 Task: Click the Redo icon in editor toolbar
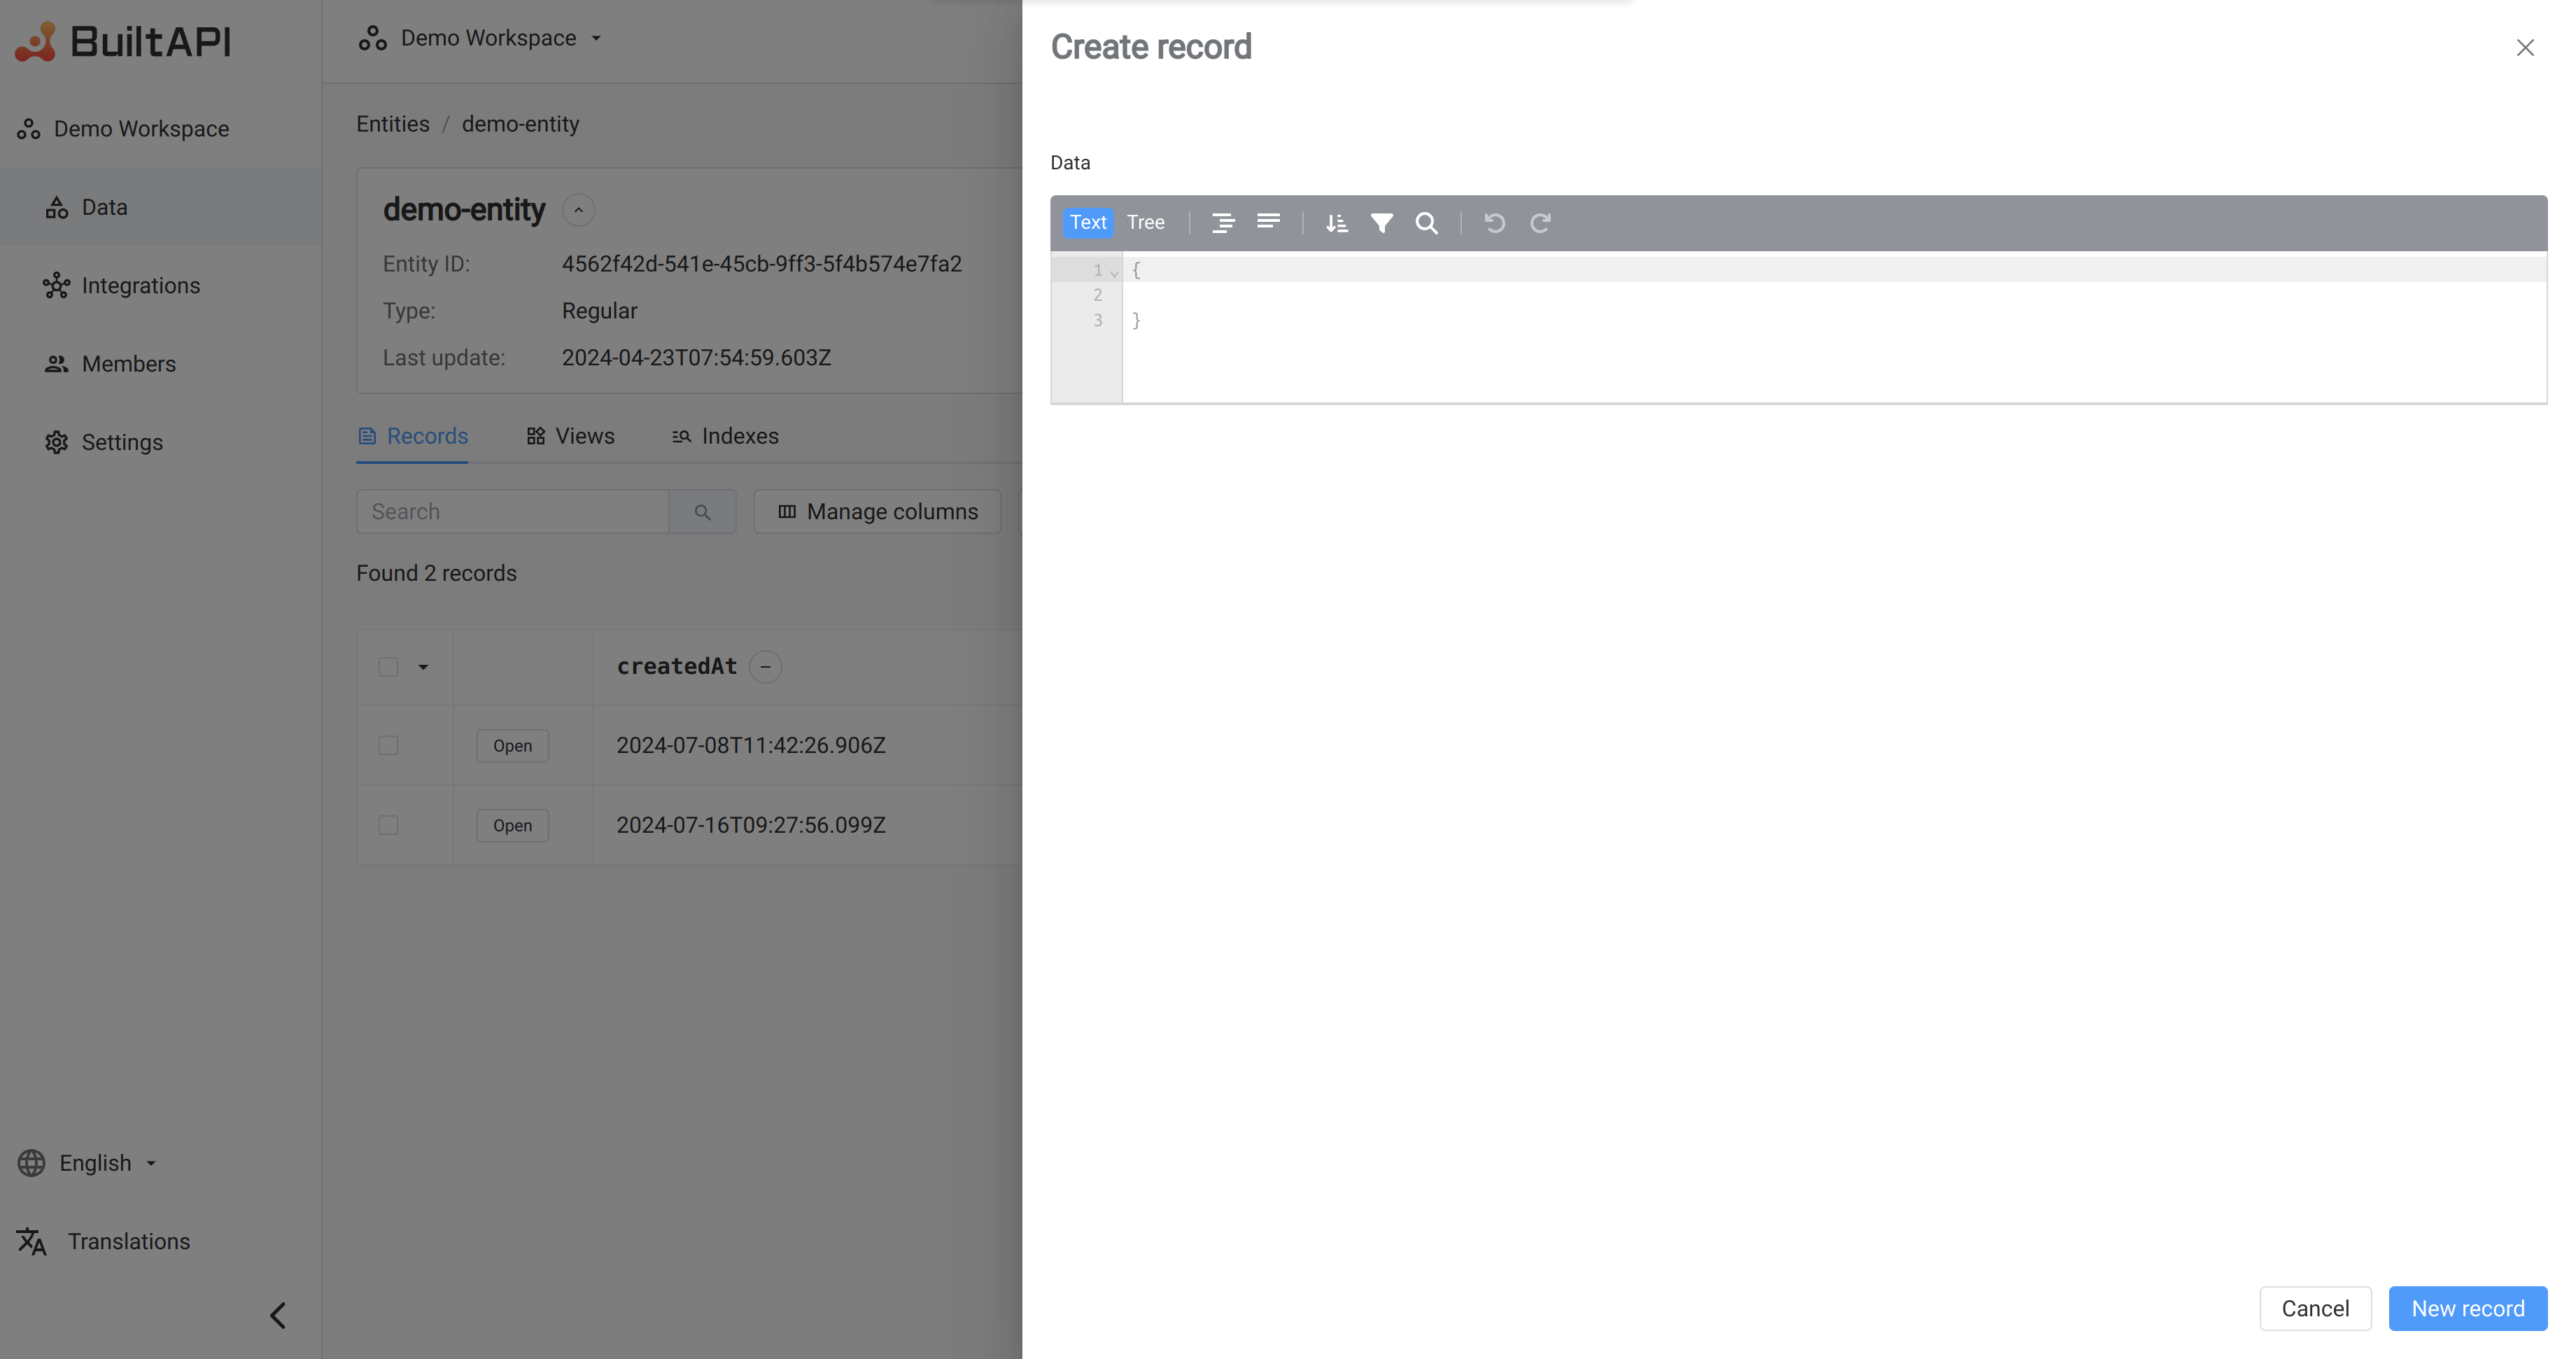[1540, 222]
